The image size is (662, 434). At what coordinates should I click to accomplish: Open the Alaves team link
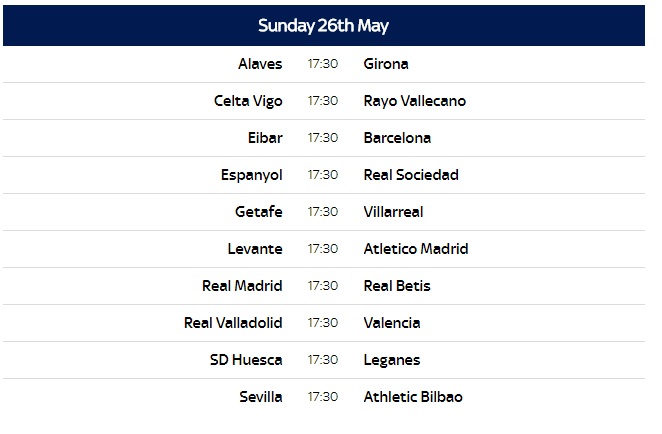point(260,64)
